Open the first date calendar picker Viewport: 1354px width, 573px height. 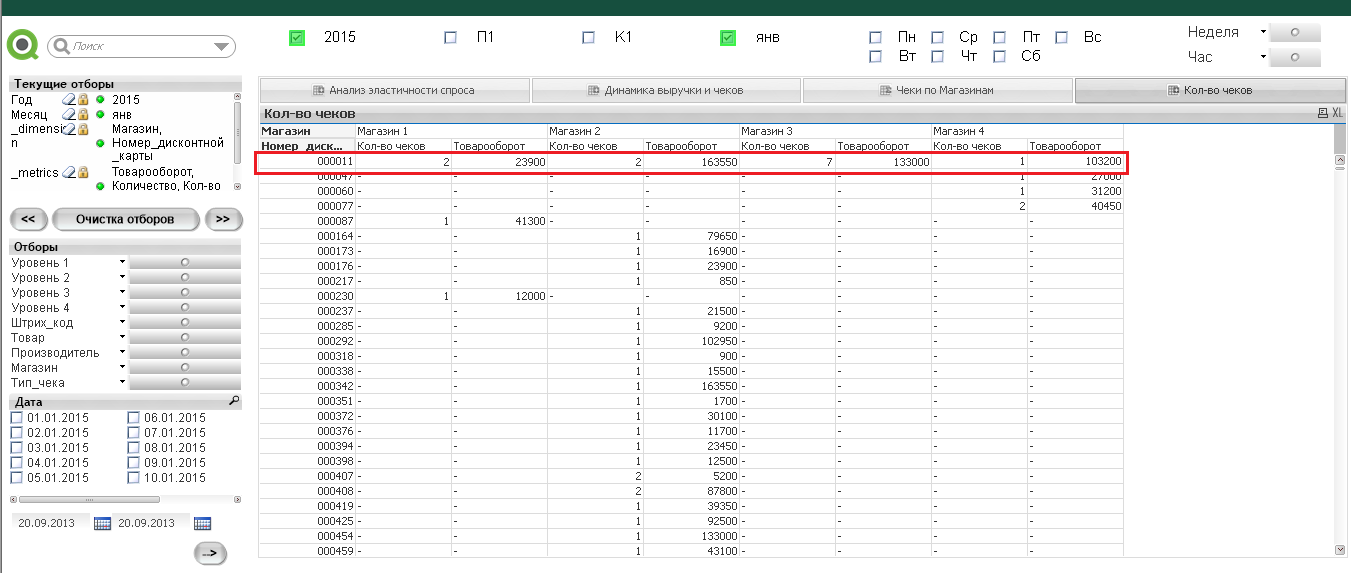point(102,523)
